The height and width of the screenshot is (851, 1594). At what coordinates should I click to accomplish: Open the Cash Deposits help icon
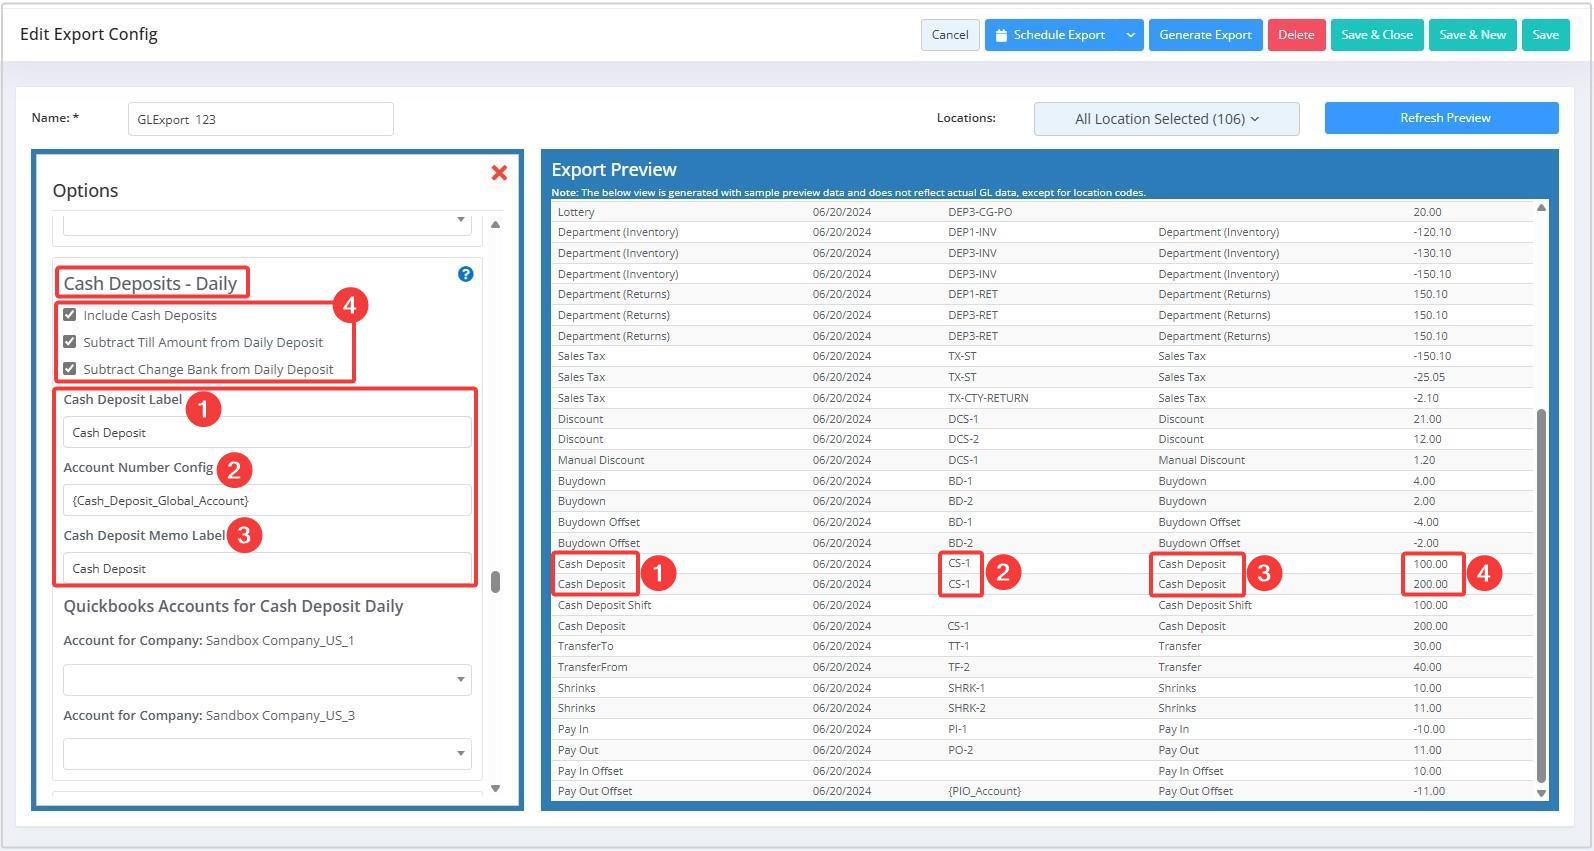point(465,274)
